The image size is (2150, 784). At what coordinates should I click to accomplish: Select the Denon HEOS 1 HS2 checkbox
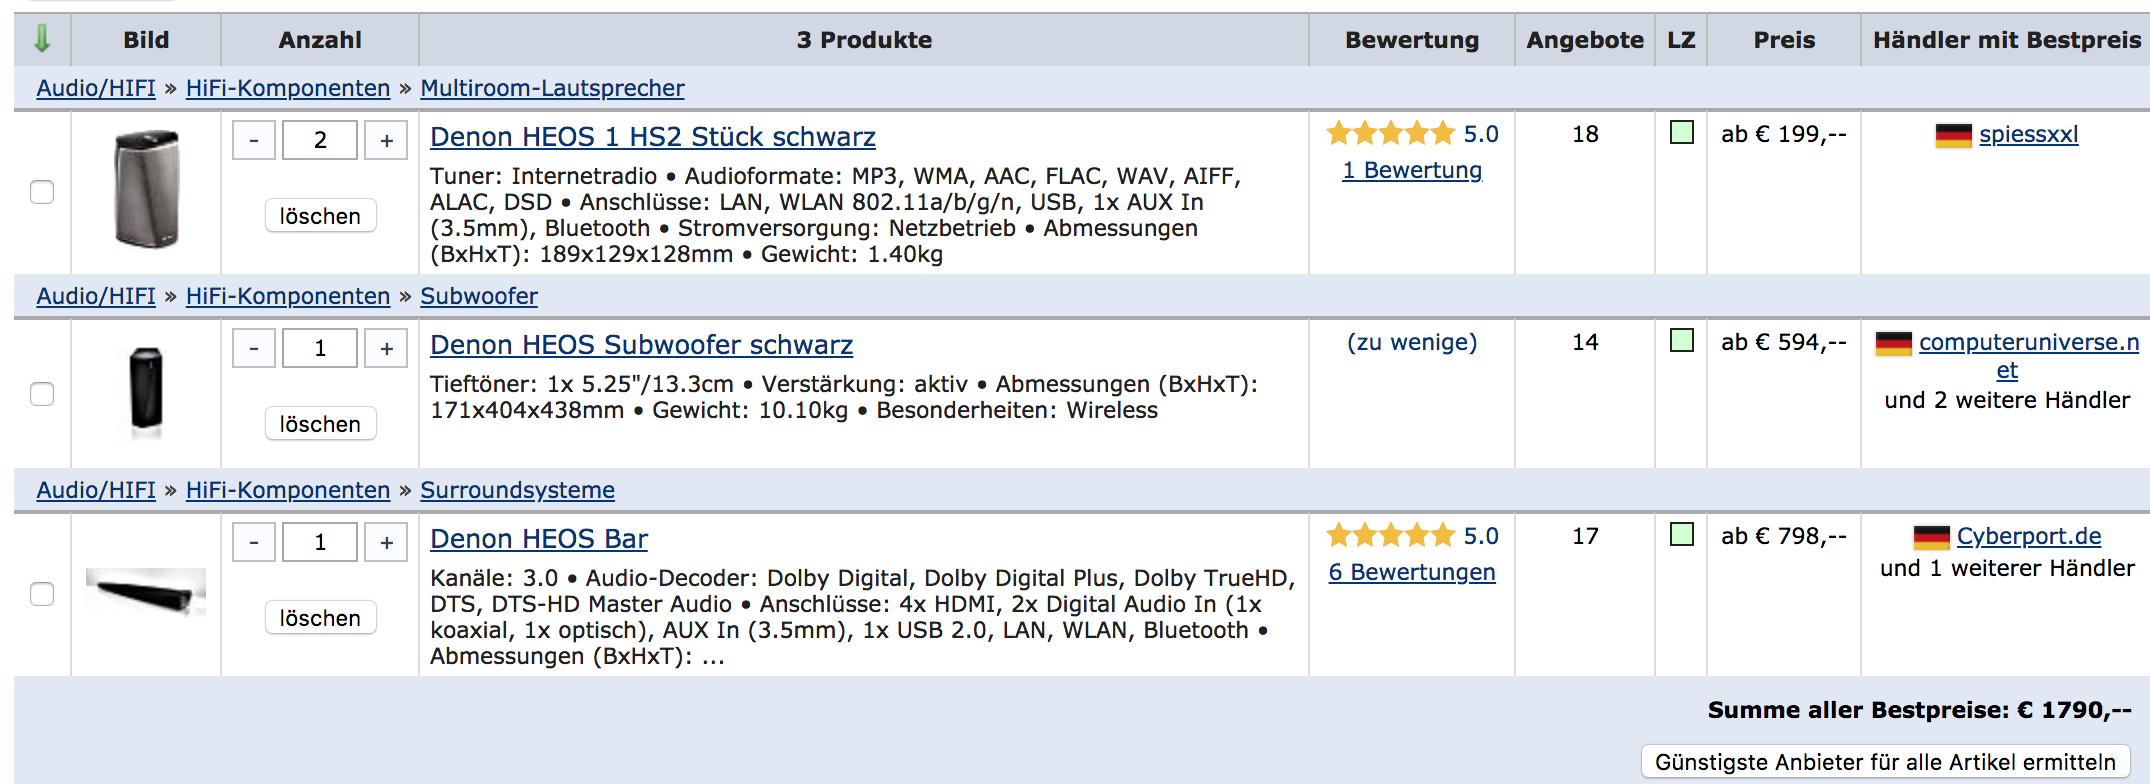pyautogui.click(x=42, y=192)
